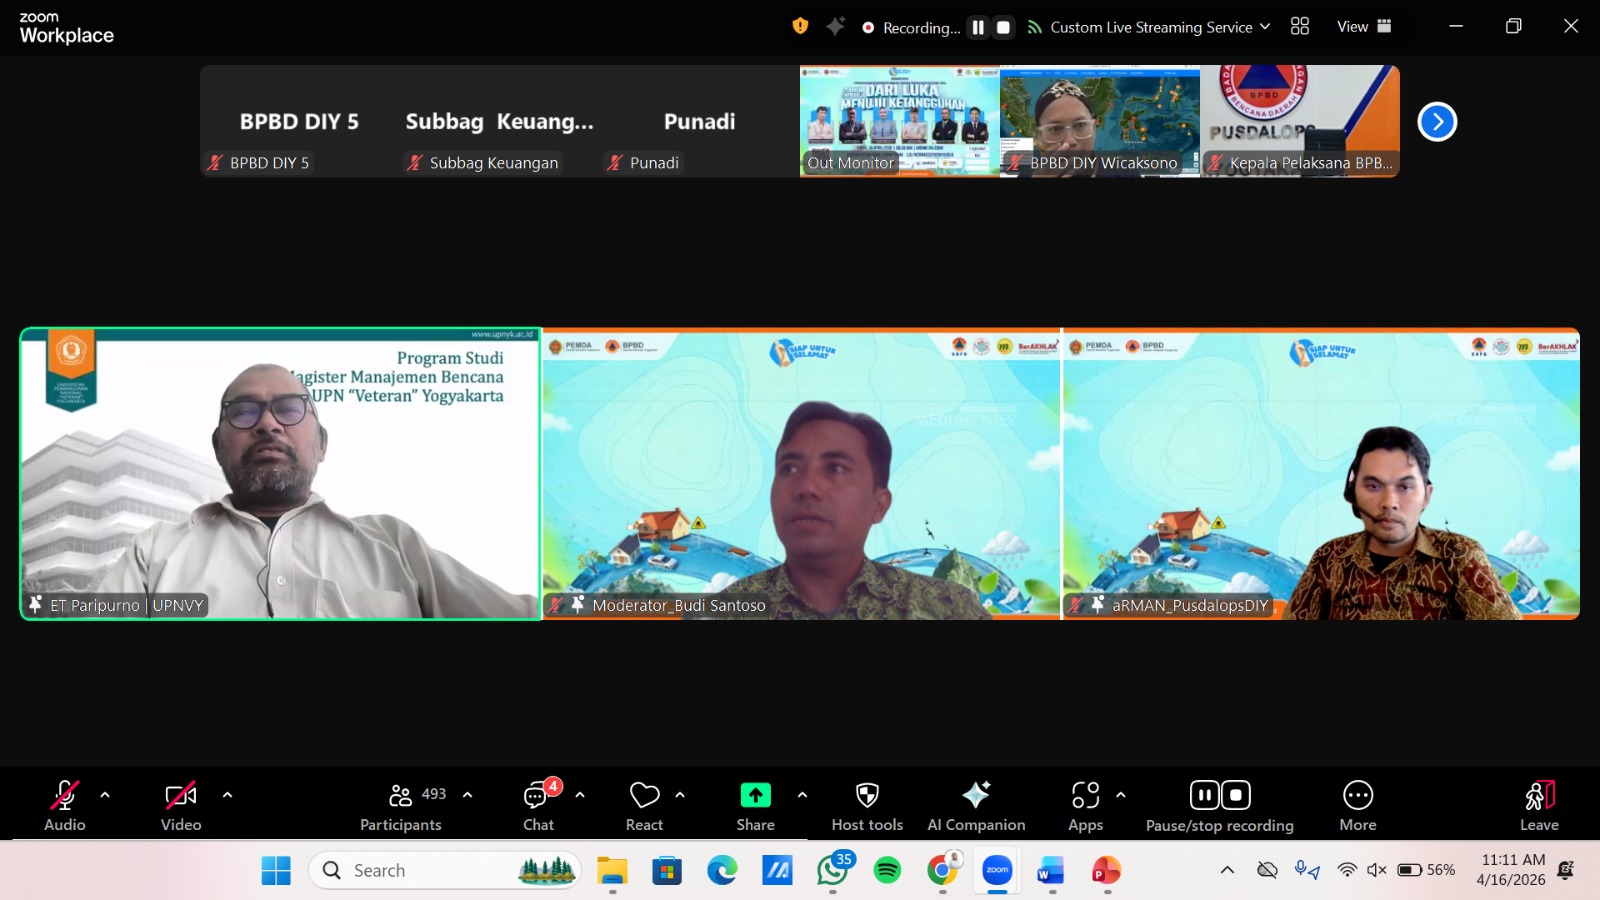
Task: Show next page of participant thumbnails
Action: [x=1437, y=122]
